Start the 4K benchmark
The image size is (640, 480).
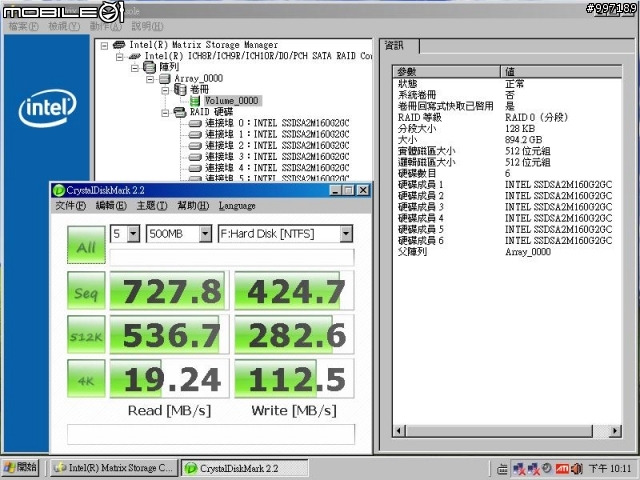pos(86,378)
